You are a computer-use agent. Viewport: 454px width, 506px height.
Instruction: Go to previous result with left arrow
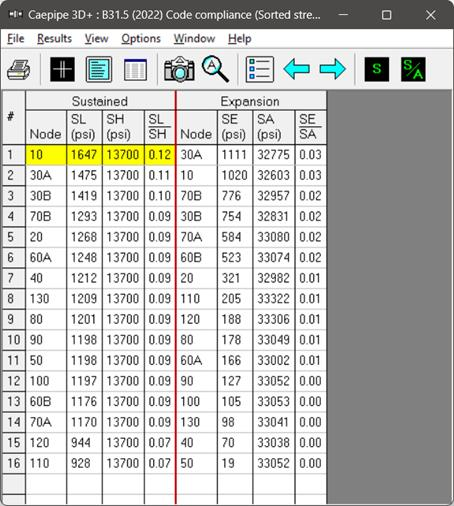click(x=296, y=69)
